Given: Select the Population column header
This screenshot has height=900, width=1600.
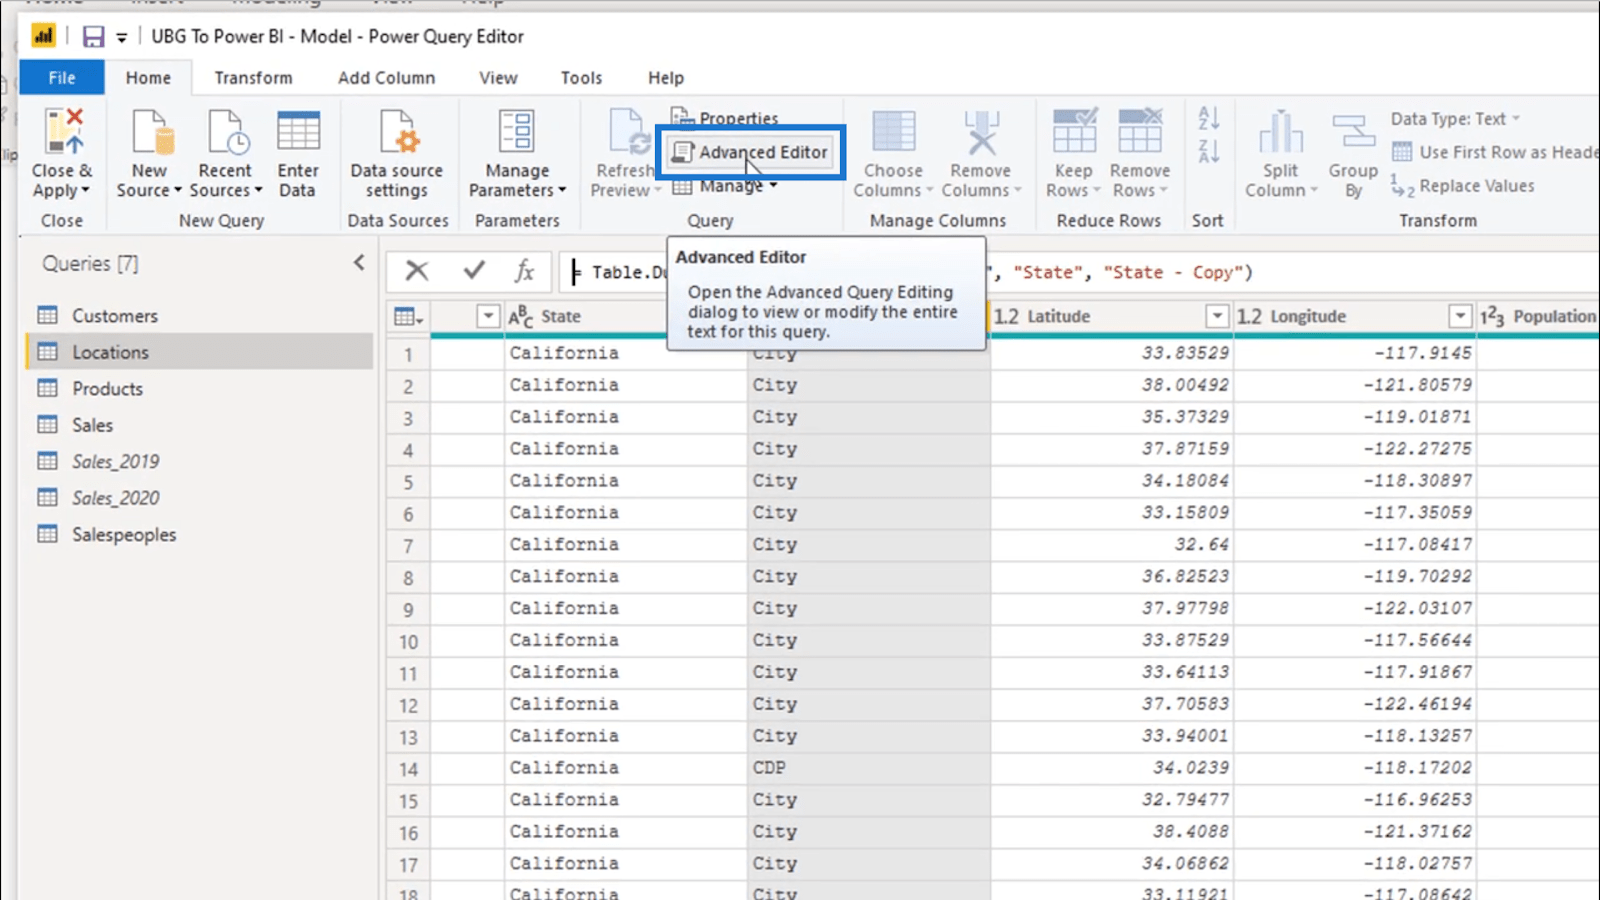Looking at the screenshot, I should click(1538, 317).
